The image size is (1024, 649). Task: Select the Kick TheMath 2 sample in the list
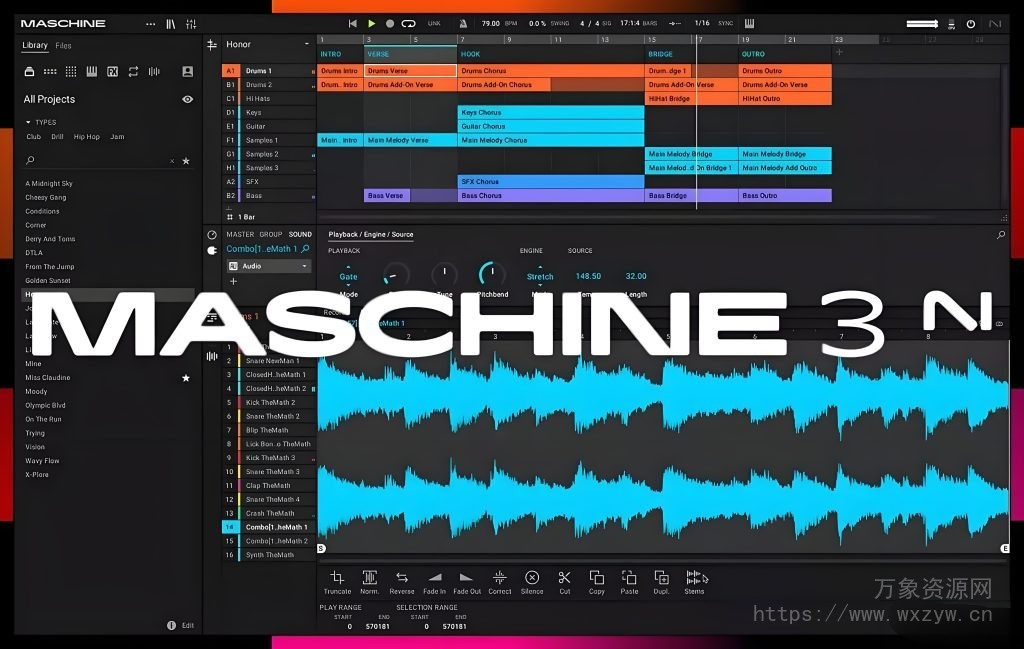[x=272, y=402]
